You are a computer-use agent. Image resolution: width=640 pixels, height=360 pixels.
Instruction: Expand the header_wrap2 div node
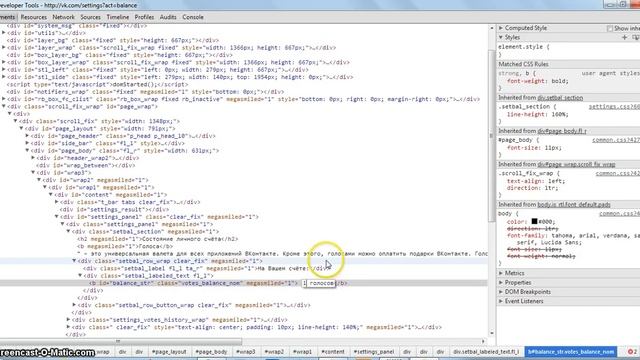(x=33, y=158)
